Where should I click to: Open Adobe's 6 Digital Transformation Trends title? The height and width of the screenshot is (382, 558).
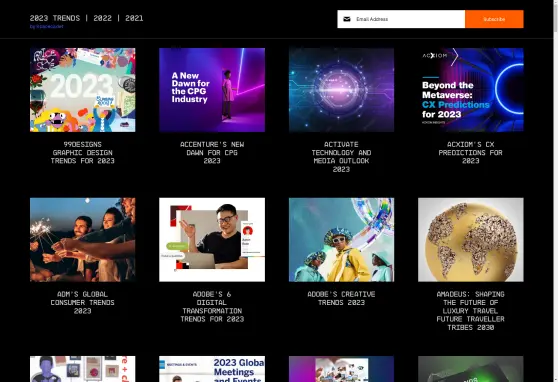(x=212, y=307)
